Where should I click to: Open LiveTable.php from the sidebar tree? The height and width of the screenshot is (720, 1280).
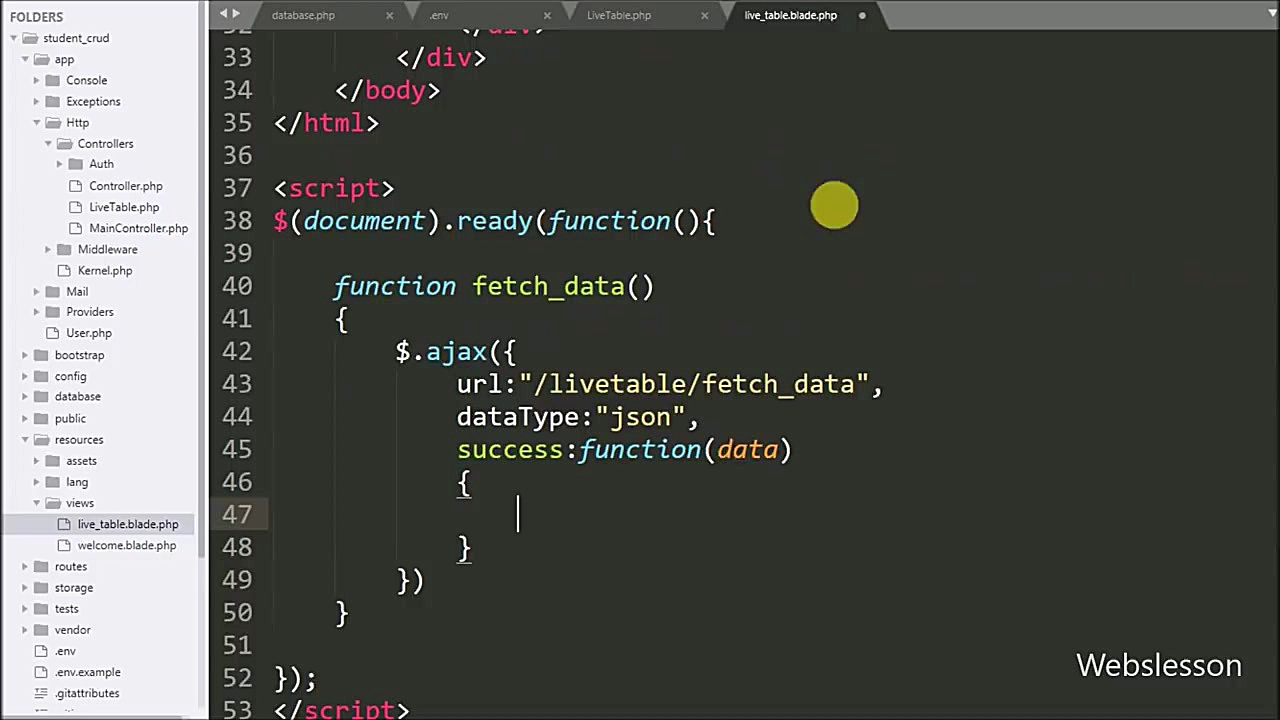point(124,207)
